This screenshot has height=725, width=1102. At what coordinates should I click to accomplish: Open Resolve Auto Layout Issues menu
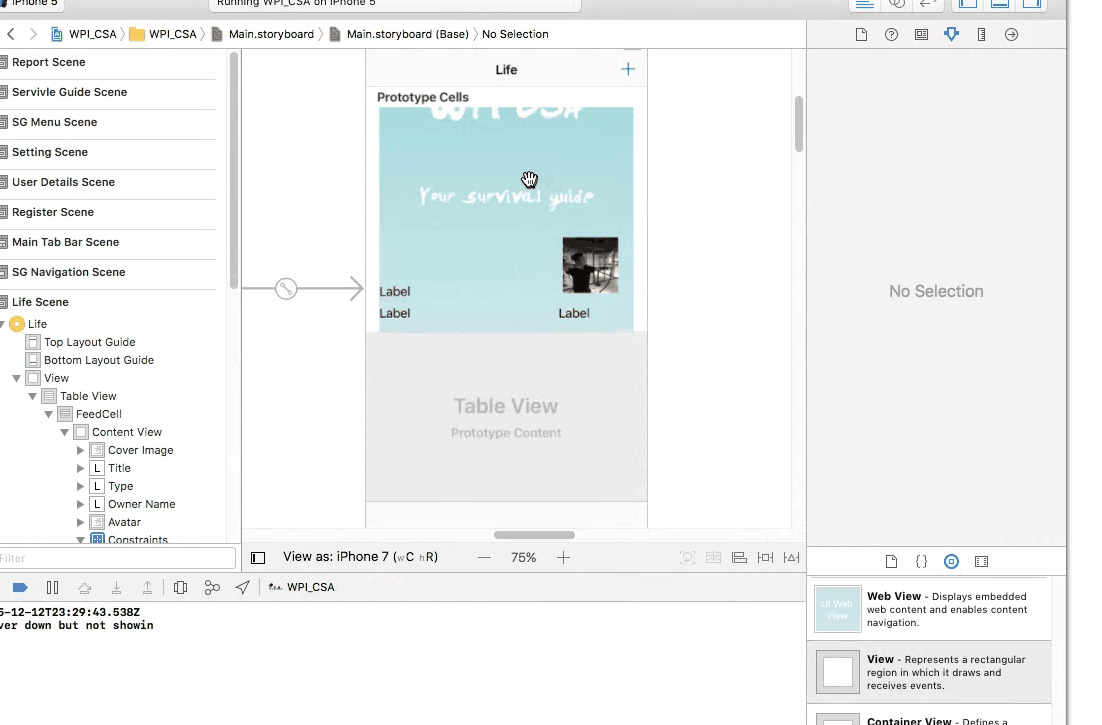pos(791,558)
